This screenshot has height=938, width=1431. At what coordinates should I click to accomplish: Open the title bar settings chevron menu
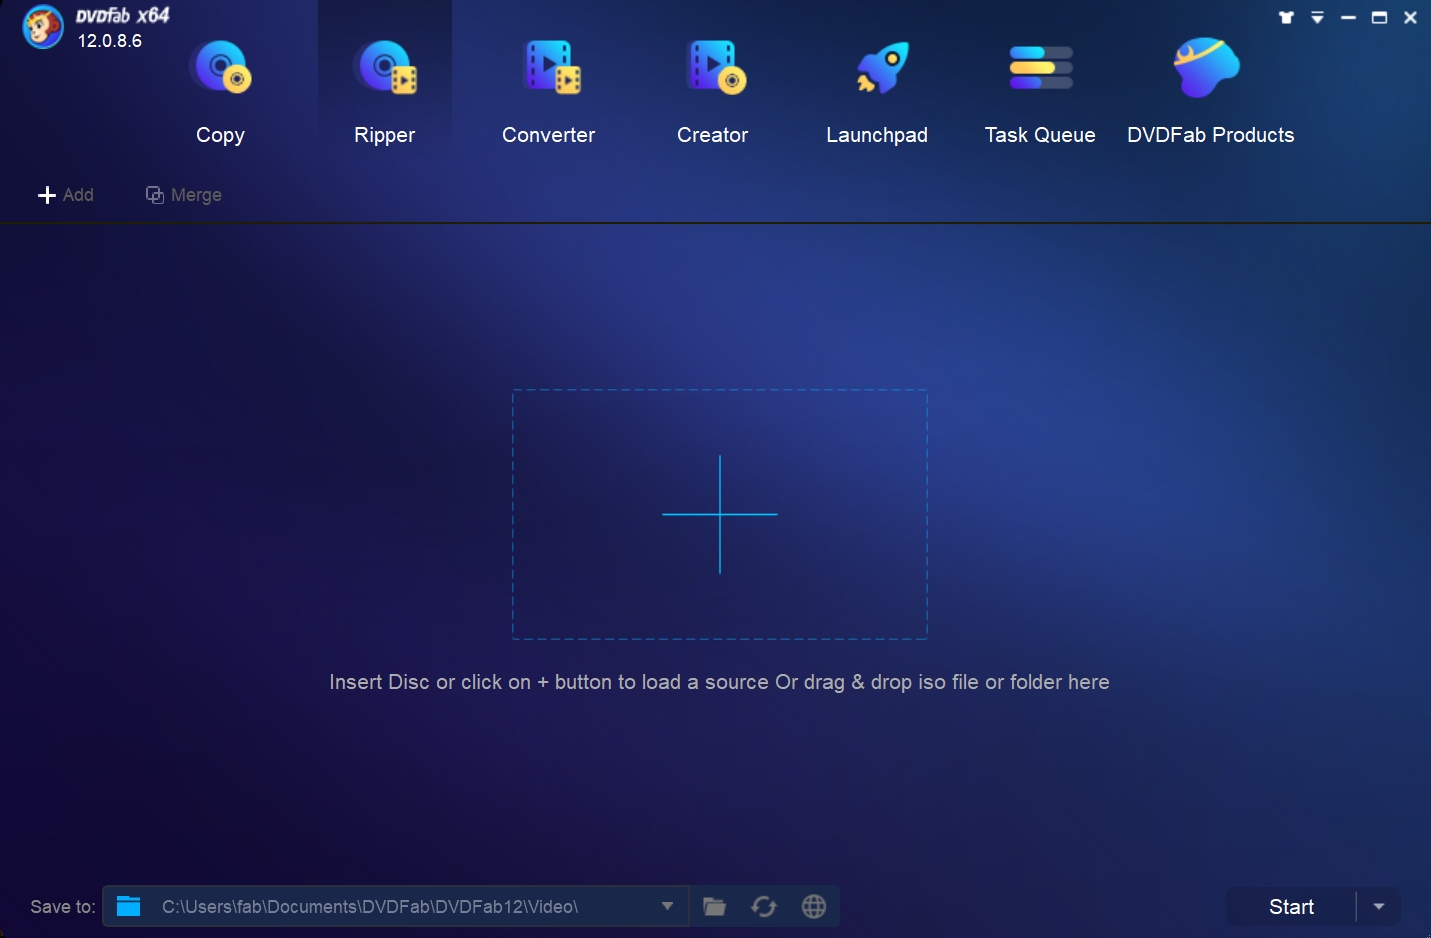click(1318, 17)
